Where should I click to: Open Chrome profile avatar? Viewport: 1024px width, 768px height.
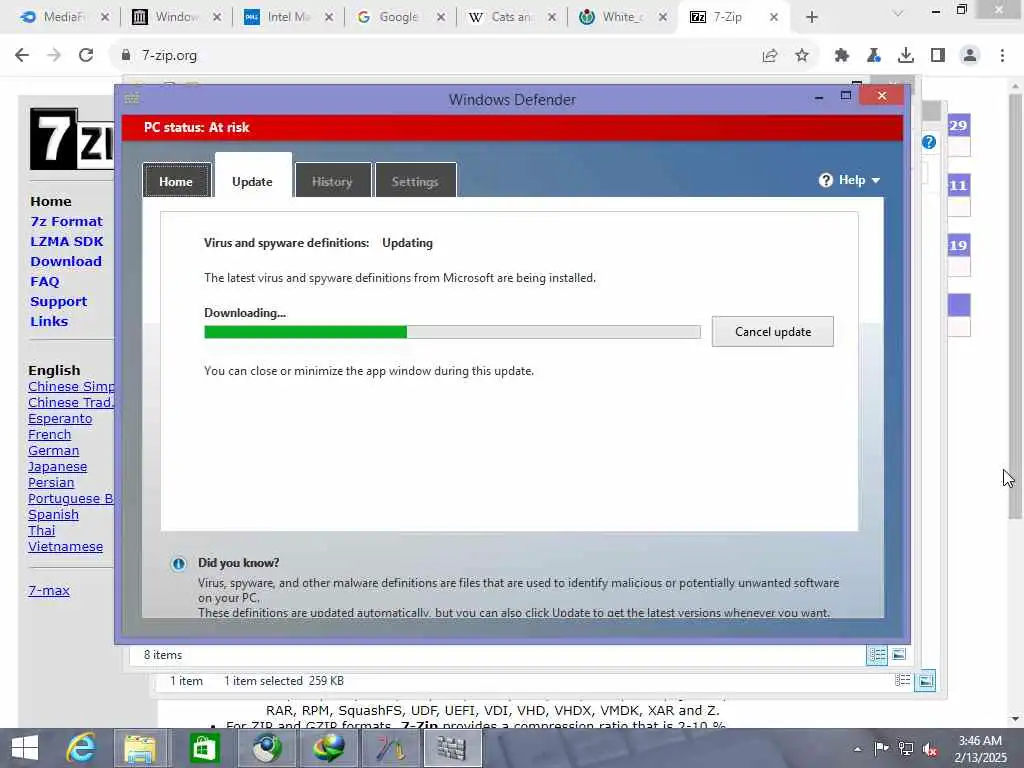coord(970,56)
